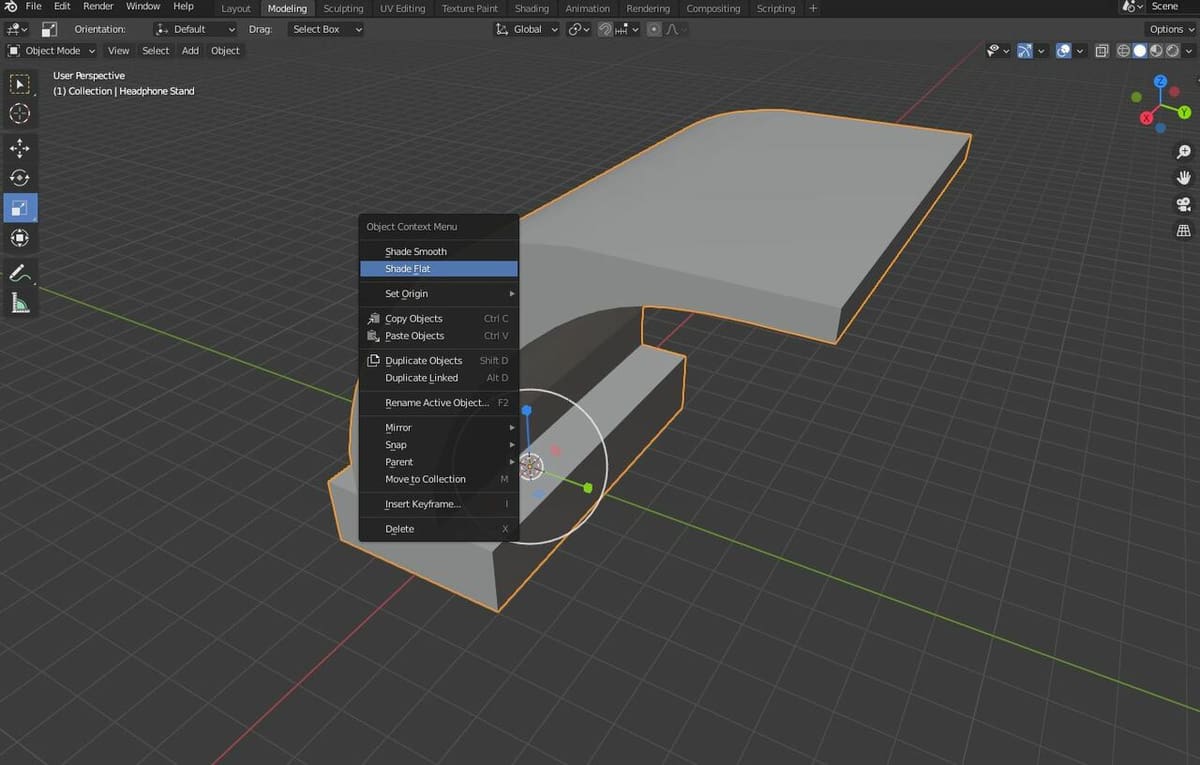Screen dimensions: 1200x765
Task: Expand the Global transform orientation dropdown
Action: tap(528, 29)
